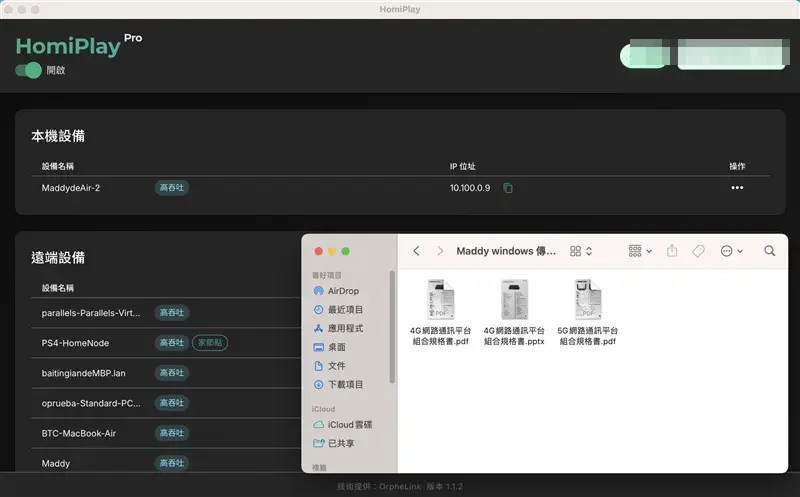This screenshot has height=497, width=800.
Task: Click the 高吞吐 badge beside MaddydeAir-2
Action: pyautogui.click(x=172, y=188)
